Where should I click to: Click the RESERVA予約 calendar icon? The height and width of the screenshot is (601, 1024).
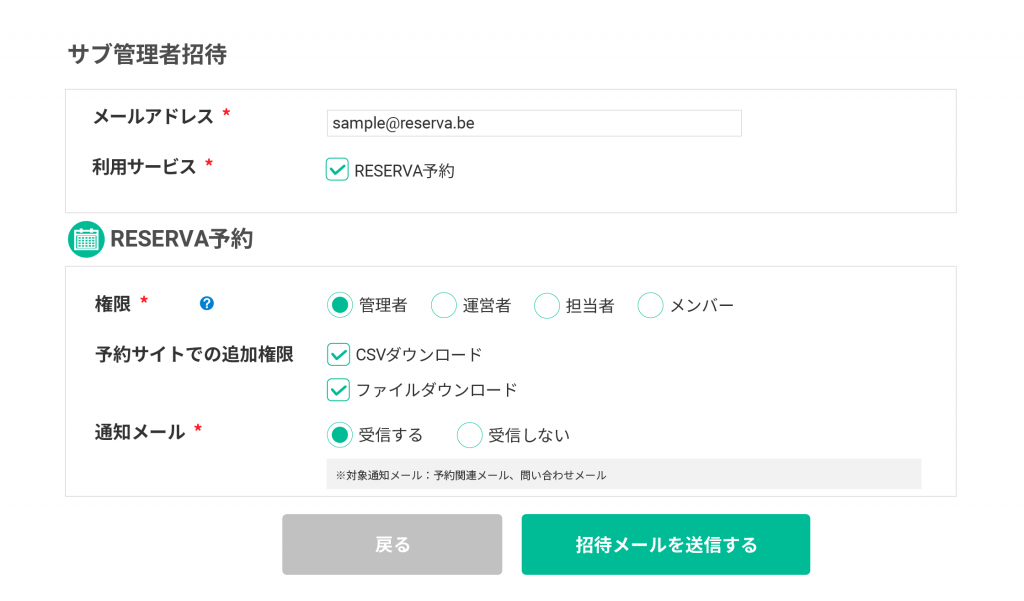click(86, 239)
